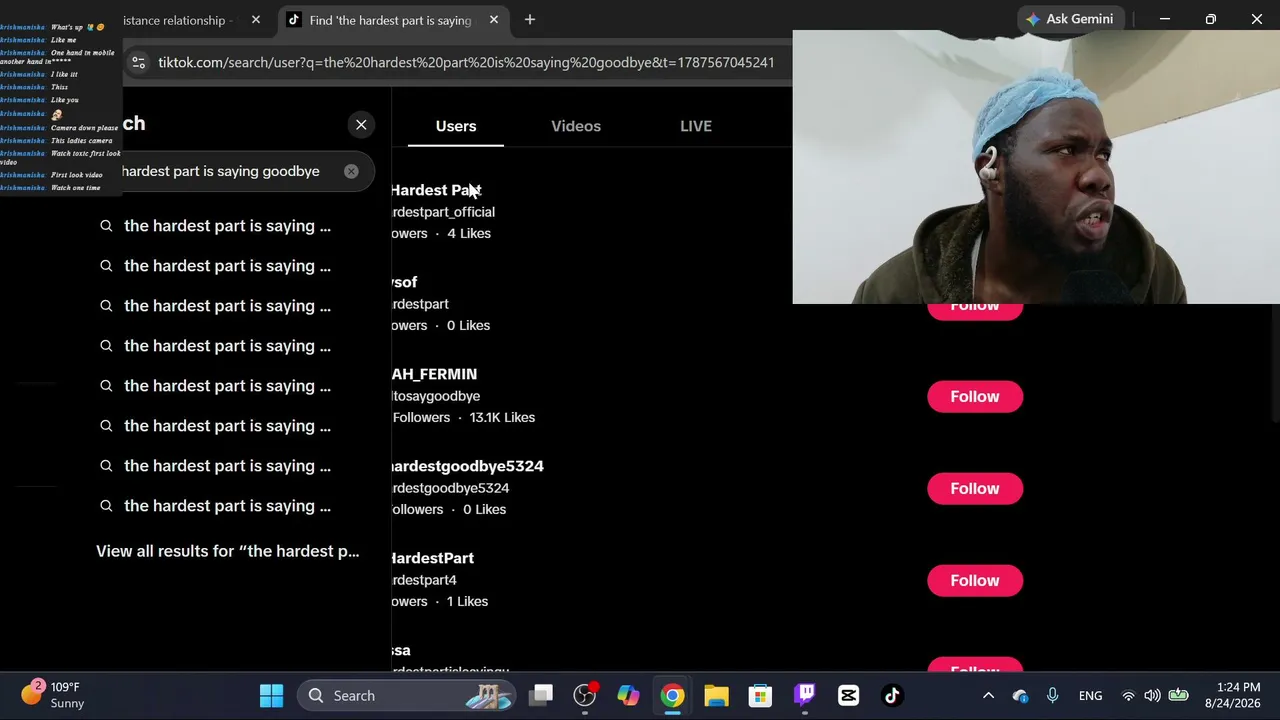Open Microsoft Store from the taskbar
The height and width of the screenshot is (720, 1280).
coord(760,696)
